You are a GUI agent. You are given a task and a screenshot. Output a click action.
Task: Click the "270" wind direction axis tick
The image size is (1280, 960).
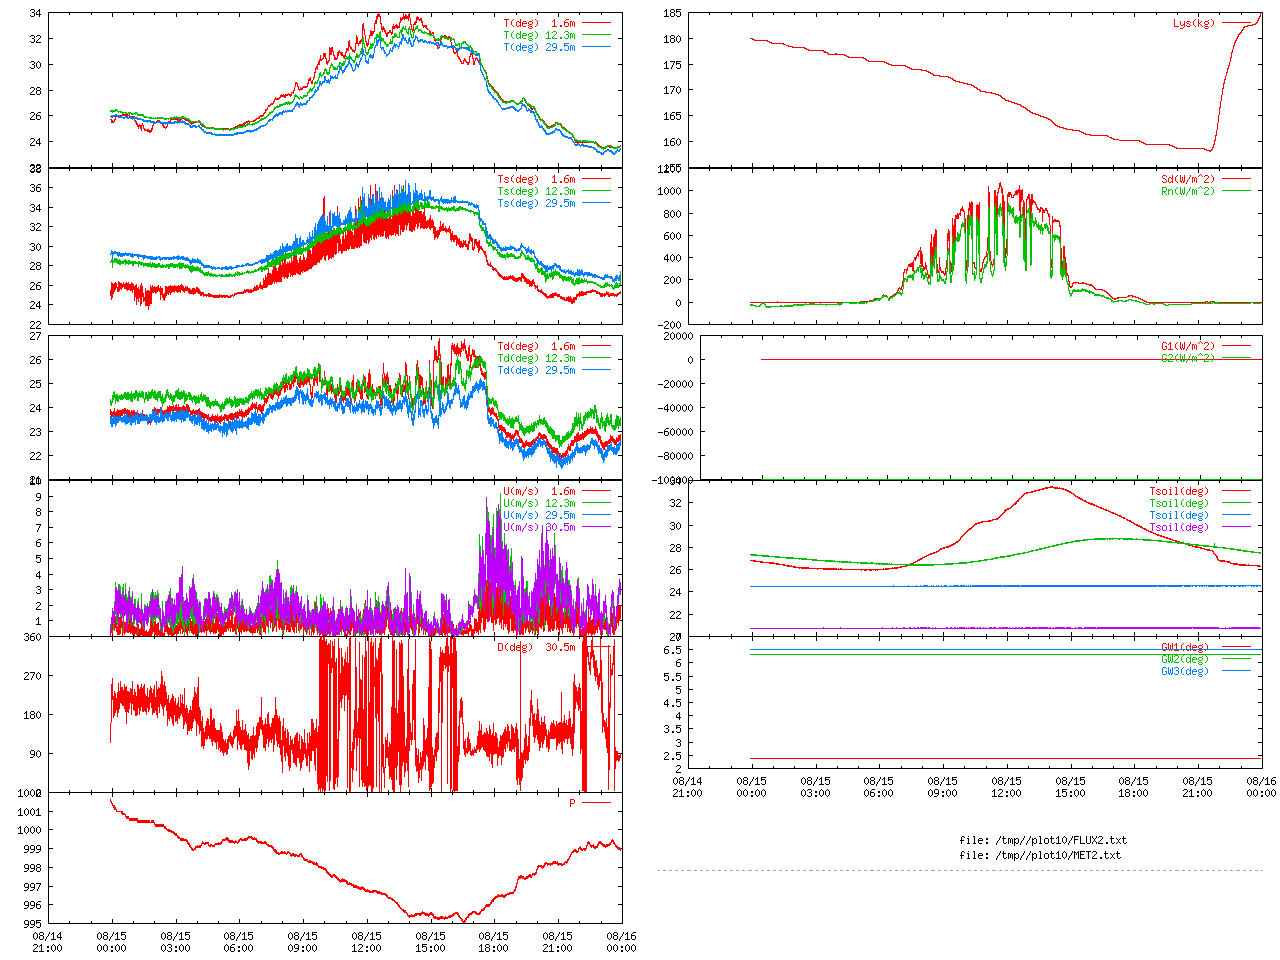point(32,676)
